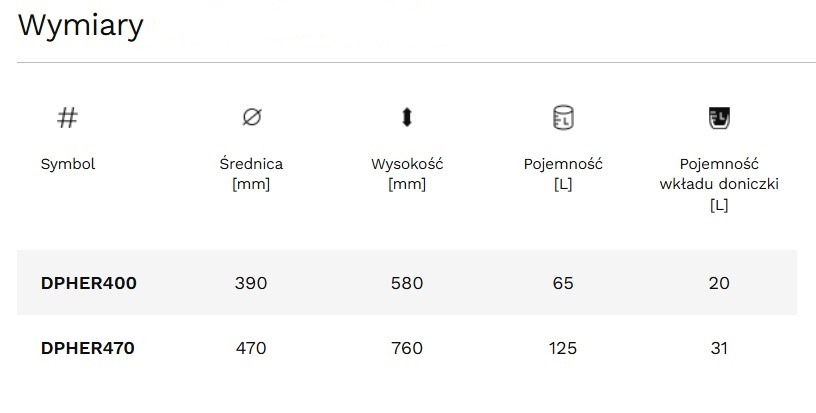
Task: Click the Pojemność [L] column header
Action: [x=563, y=174]
